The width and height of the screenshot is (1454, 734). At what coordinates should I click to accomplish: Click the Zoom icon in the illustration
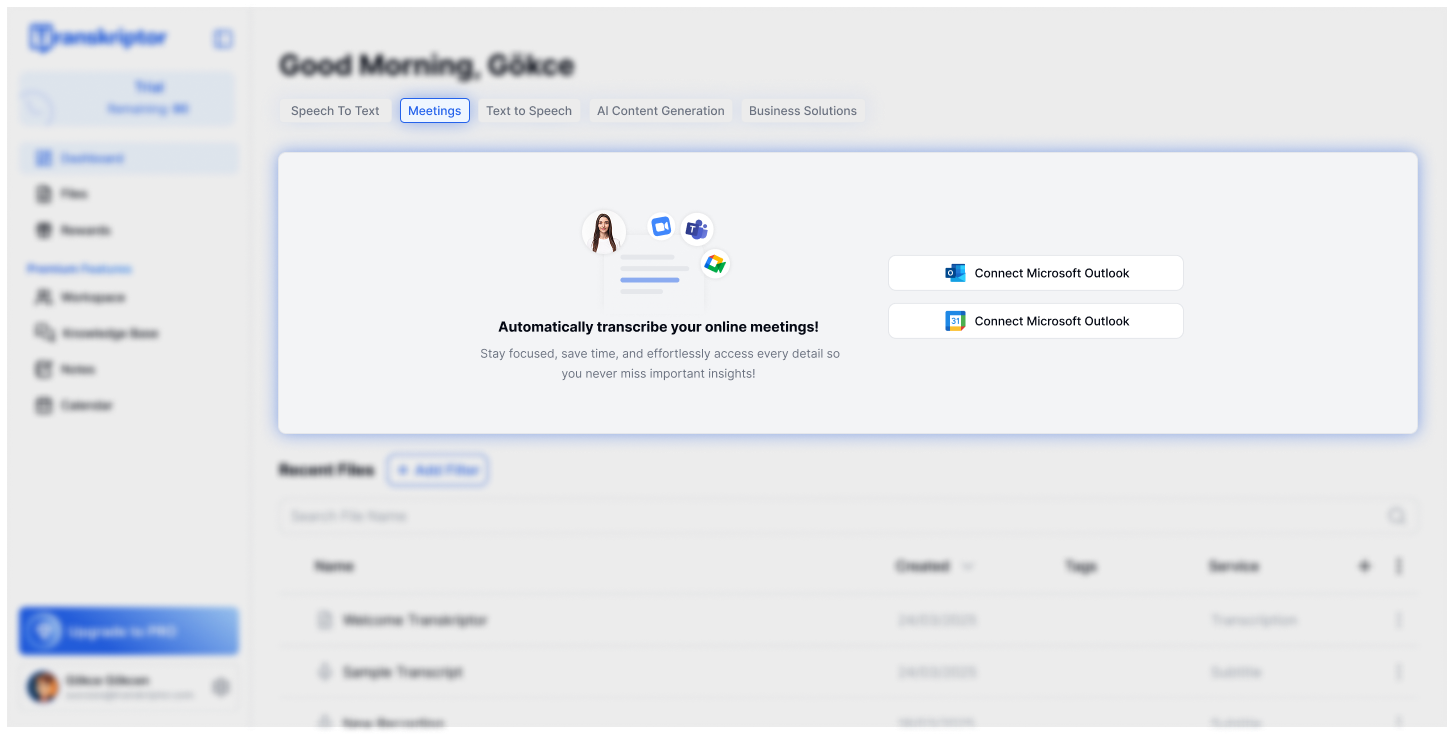coord(661,227)
